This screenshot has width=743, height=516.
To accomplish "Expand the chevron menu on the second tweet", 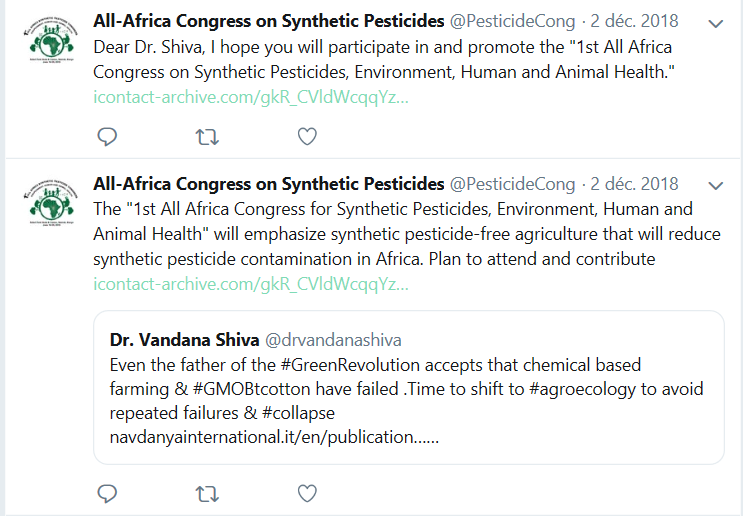I will click(716, 186).
